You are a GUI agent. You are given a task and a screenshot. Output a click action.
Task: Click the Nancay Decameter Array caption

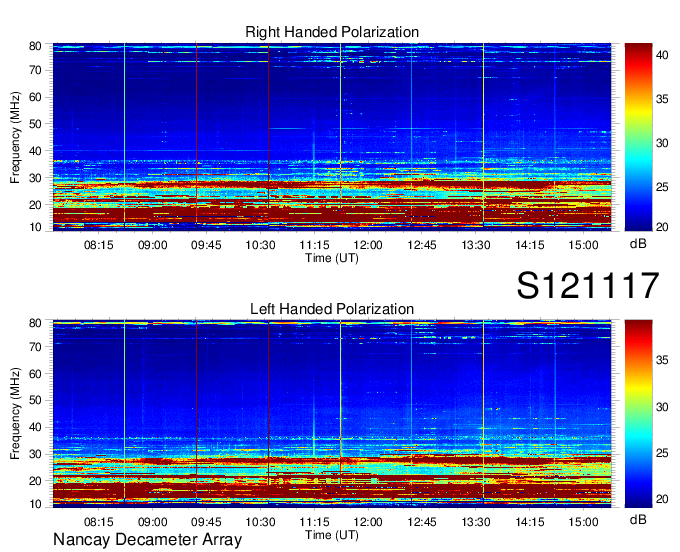click(x=147, y=540)
